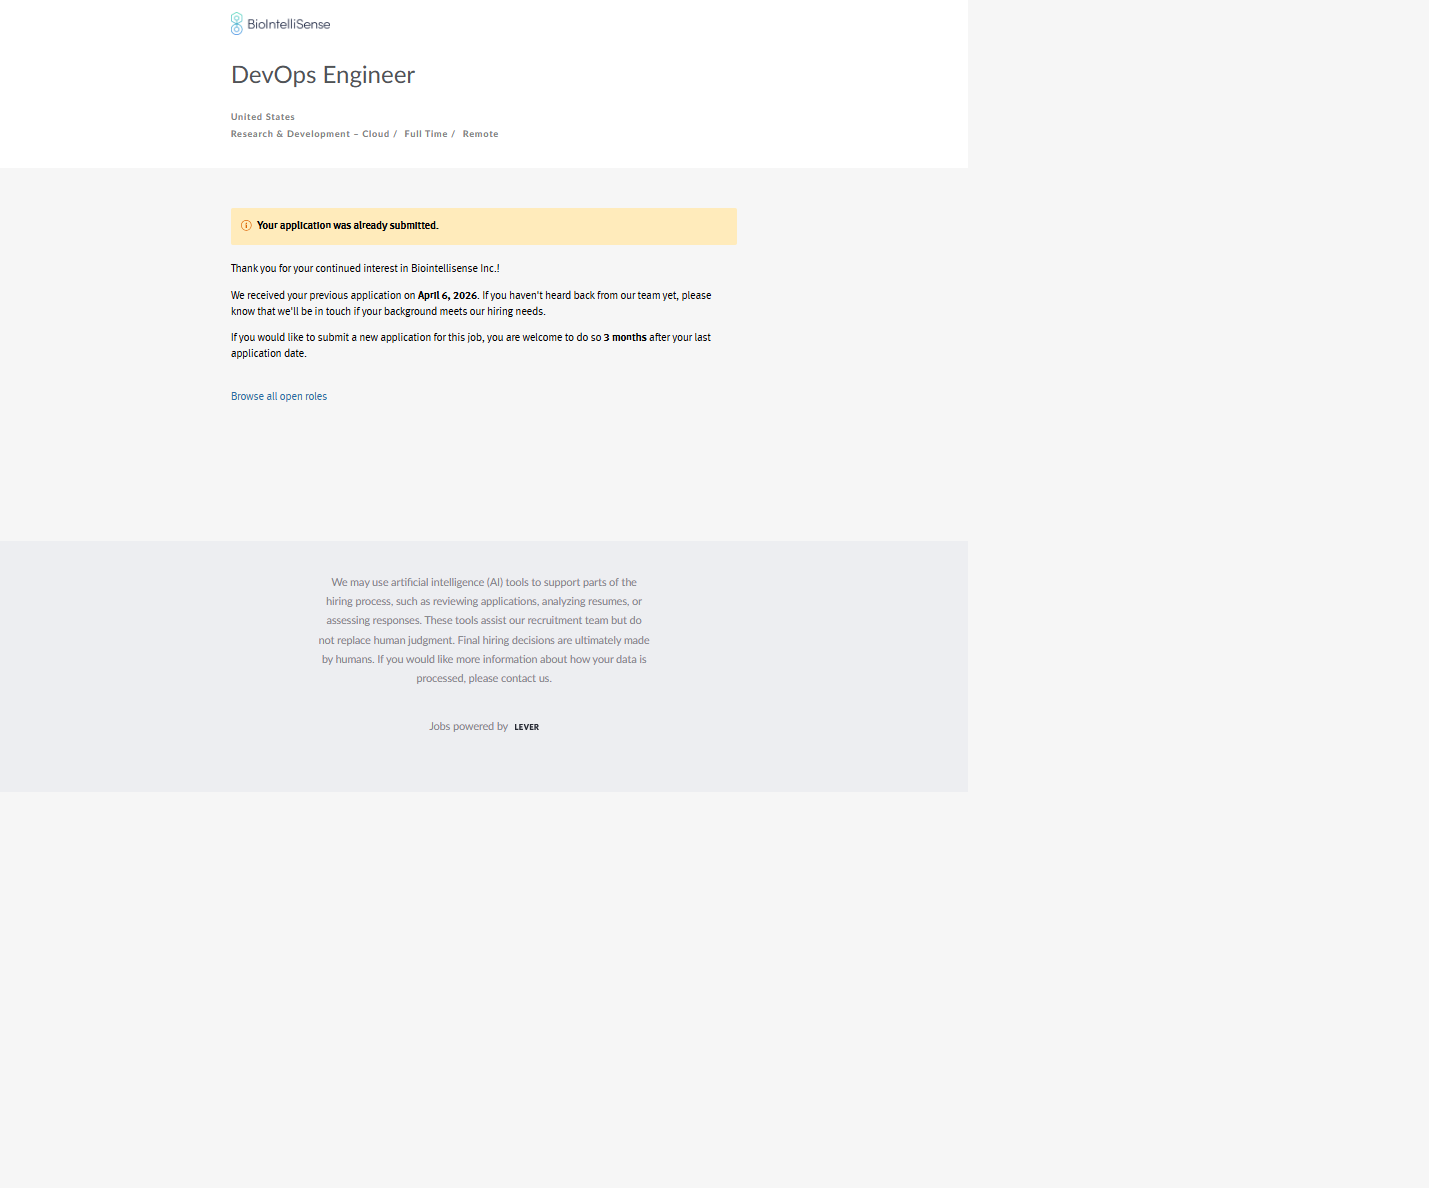The width and height of the screenshot is (1429, 1188).
Task: Click the Research & Development – Cloud label
Action: tap(310, 134)
